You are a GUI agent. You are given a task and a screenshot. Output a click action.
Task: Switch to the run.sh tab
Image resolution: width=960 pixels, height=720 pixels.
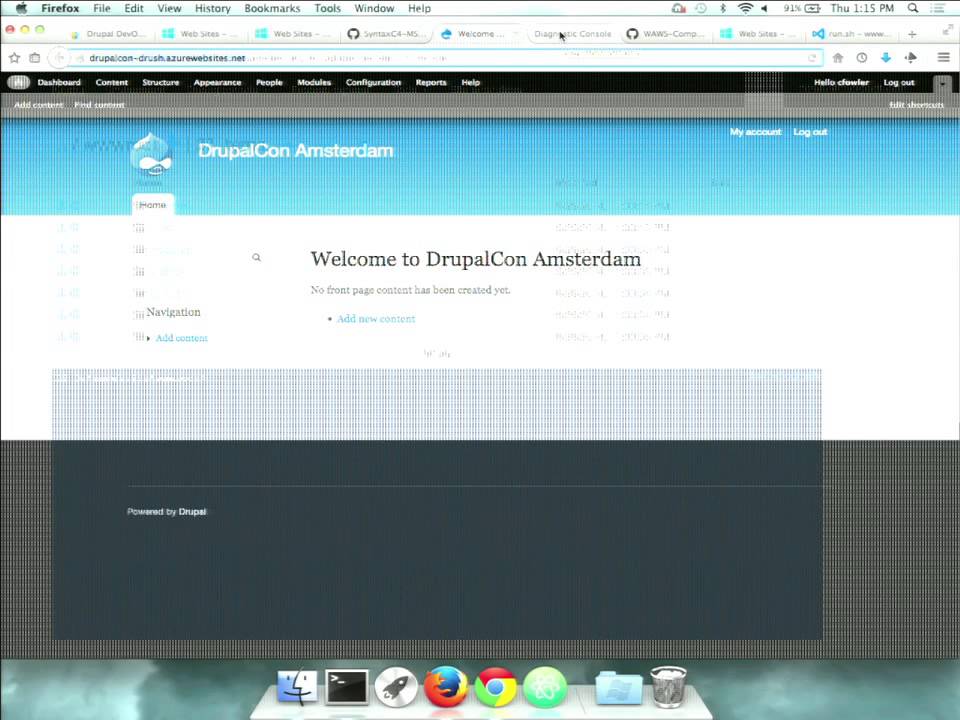[852, 34]
